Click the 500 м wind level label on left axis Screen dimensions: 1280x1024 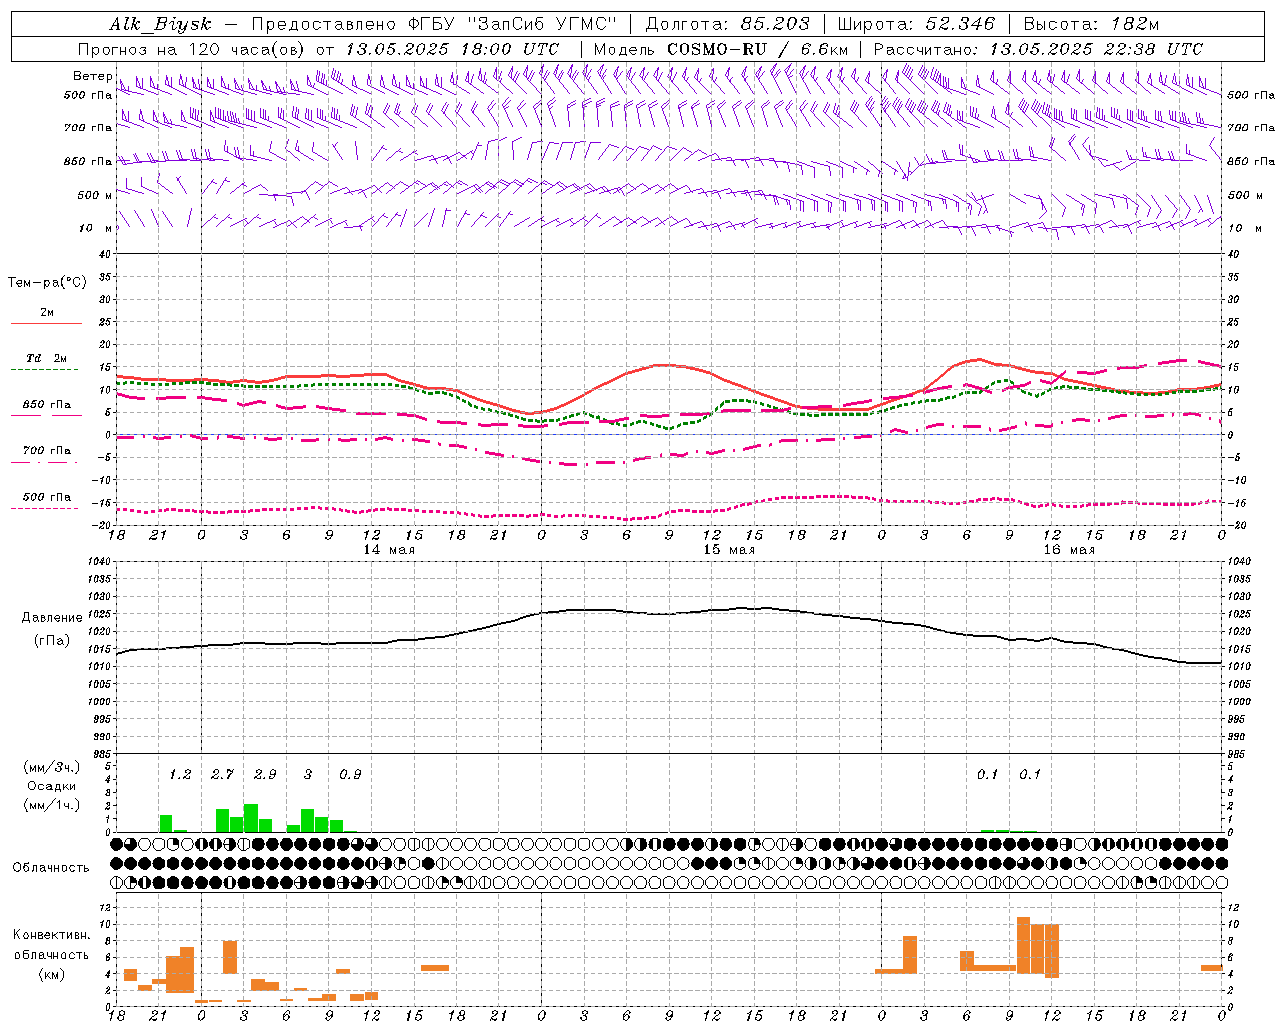point(96,195)
